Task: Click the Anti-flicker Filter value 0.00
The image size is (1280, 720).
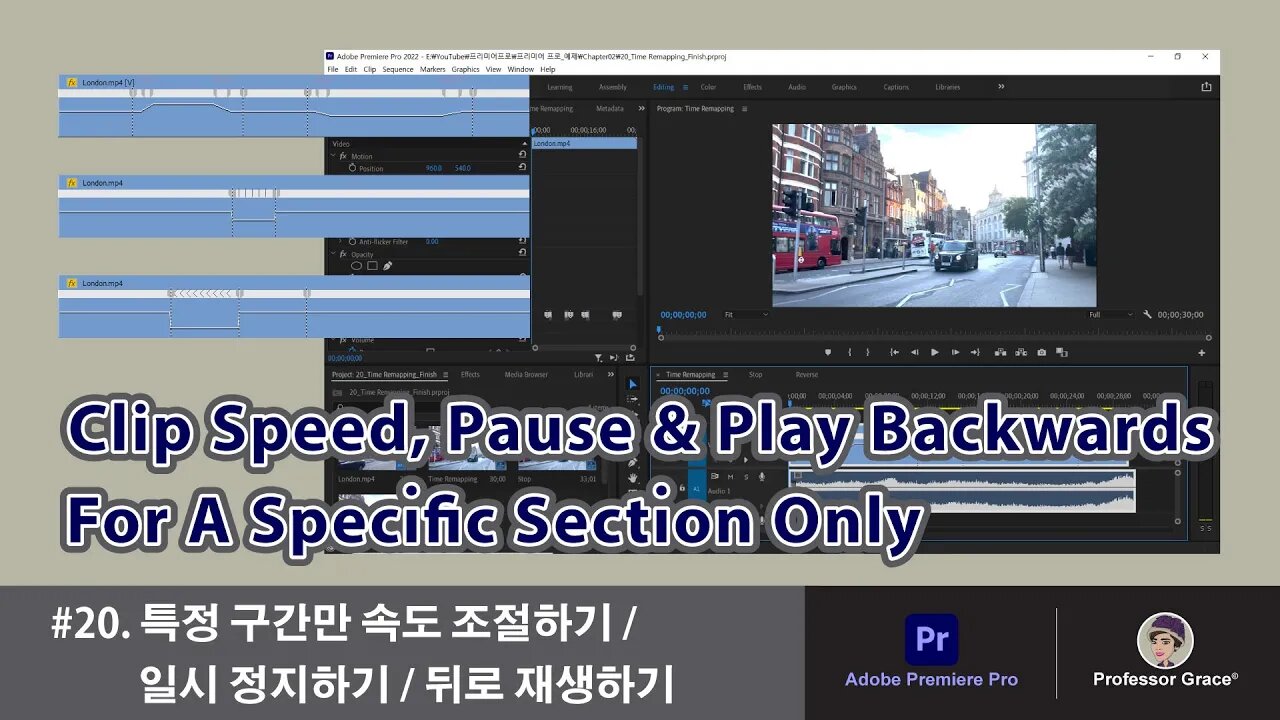Action: click(x=432, y=241)
